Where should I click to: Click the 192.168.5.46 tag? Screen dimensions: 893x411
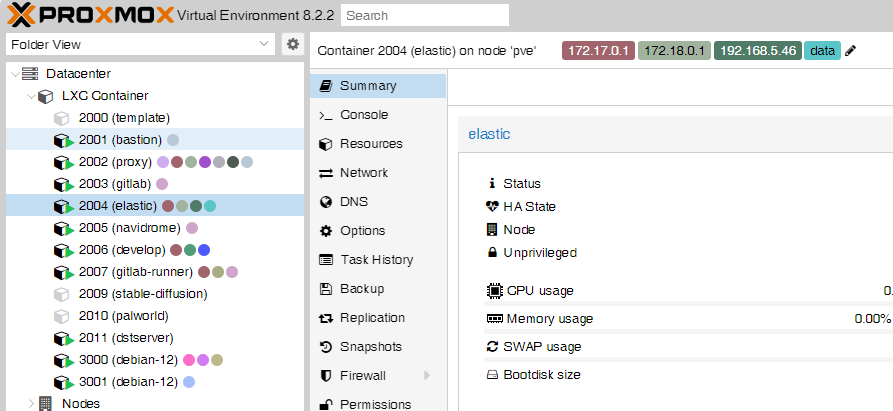click(757, 51)
